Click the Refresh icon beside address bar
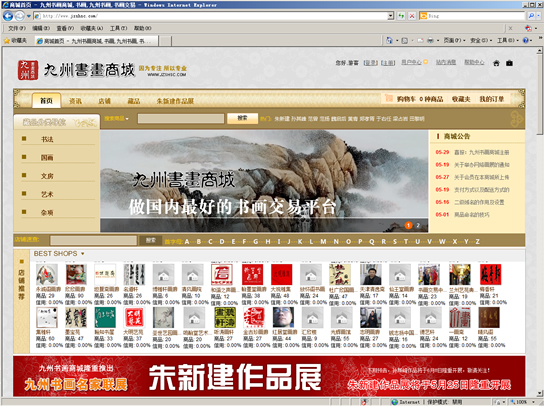Screen dimensions: 544x406 tap(401, 16)
